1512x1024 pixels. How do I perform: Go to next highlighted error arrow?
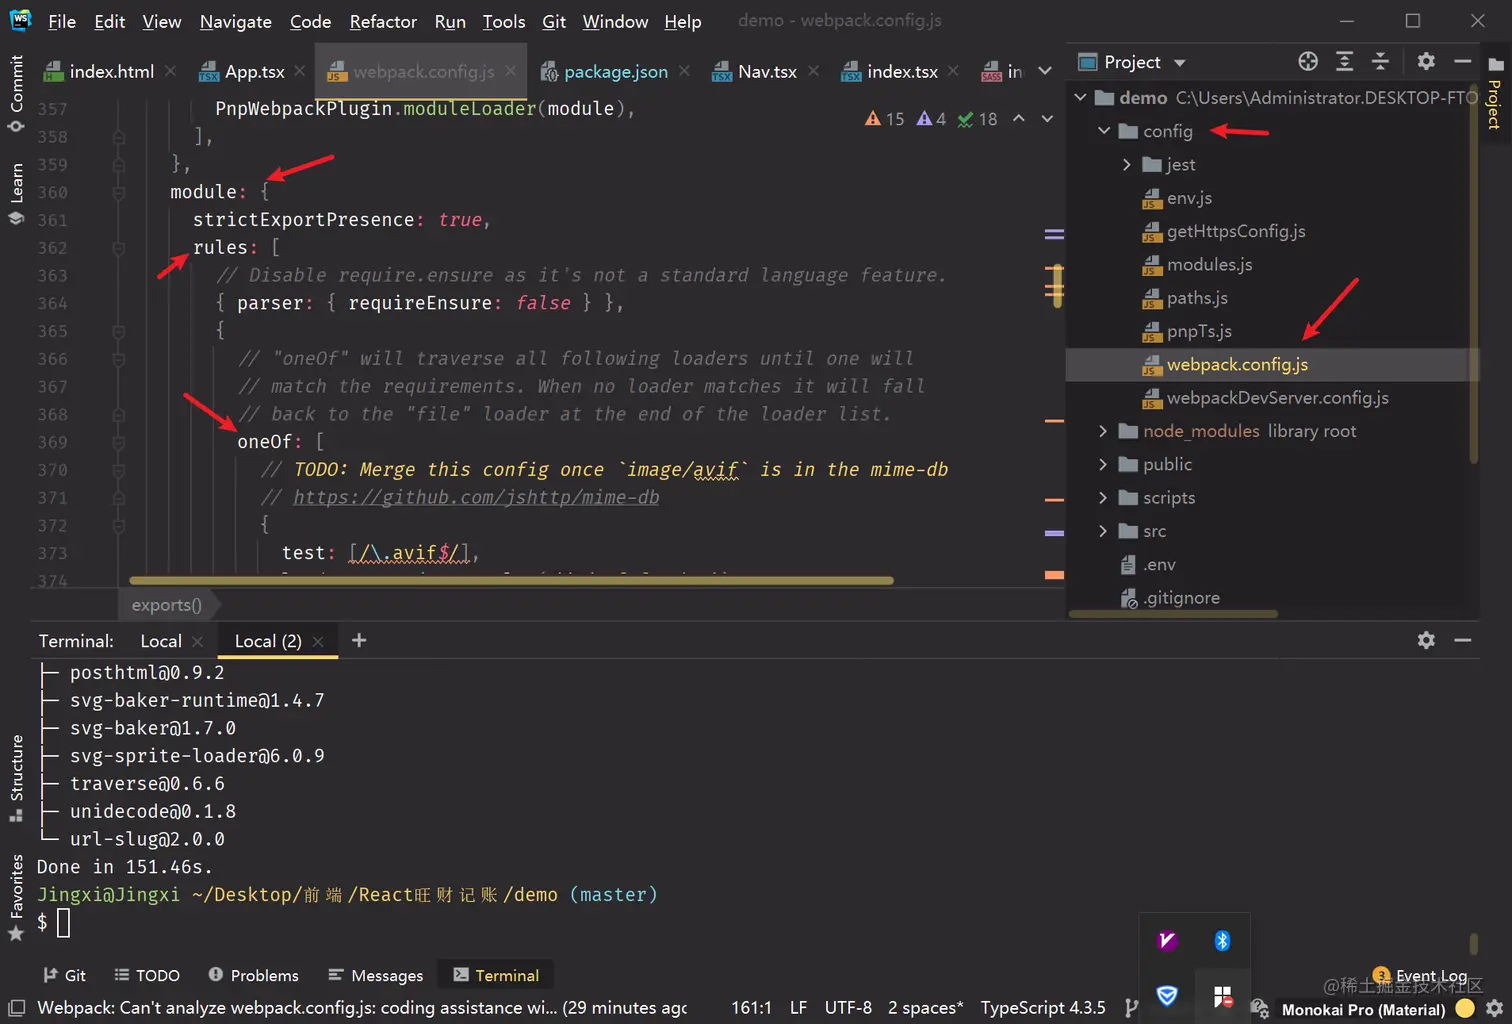(x=1047, y=118)
